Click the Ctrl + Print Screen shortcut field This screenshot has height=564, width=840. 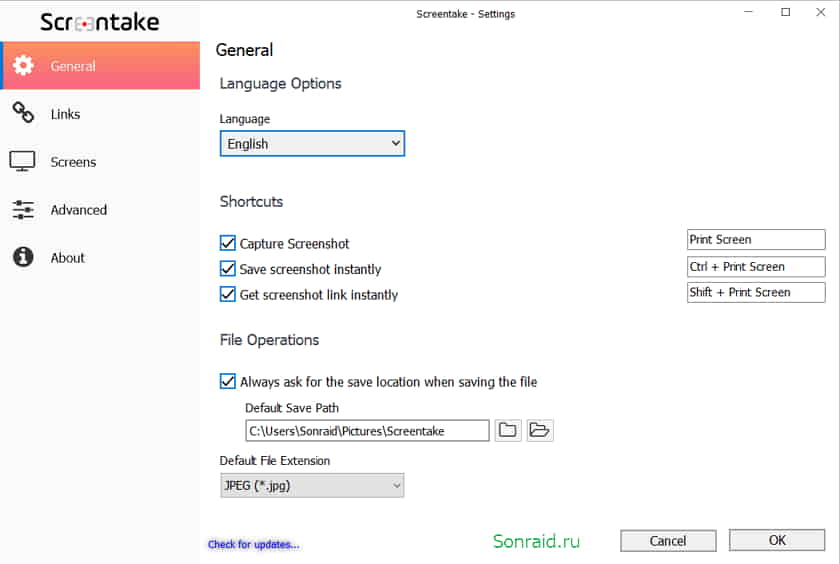[x=756, y=266]
